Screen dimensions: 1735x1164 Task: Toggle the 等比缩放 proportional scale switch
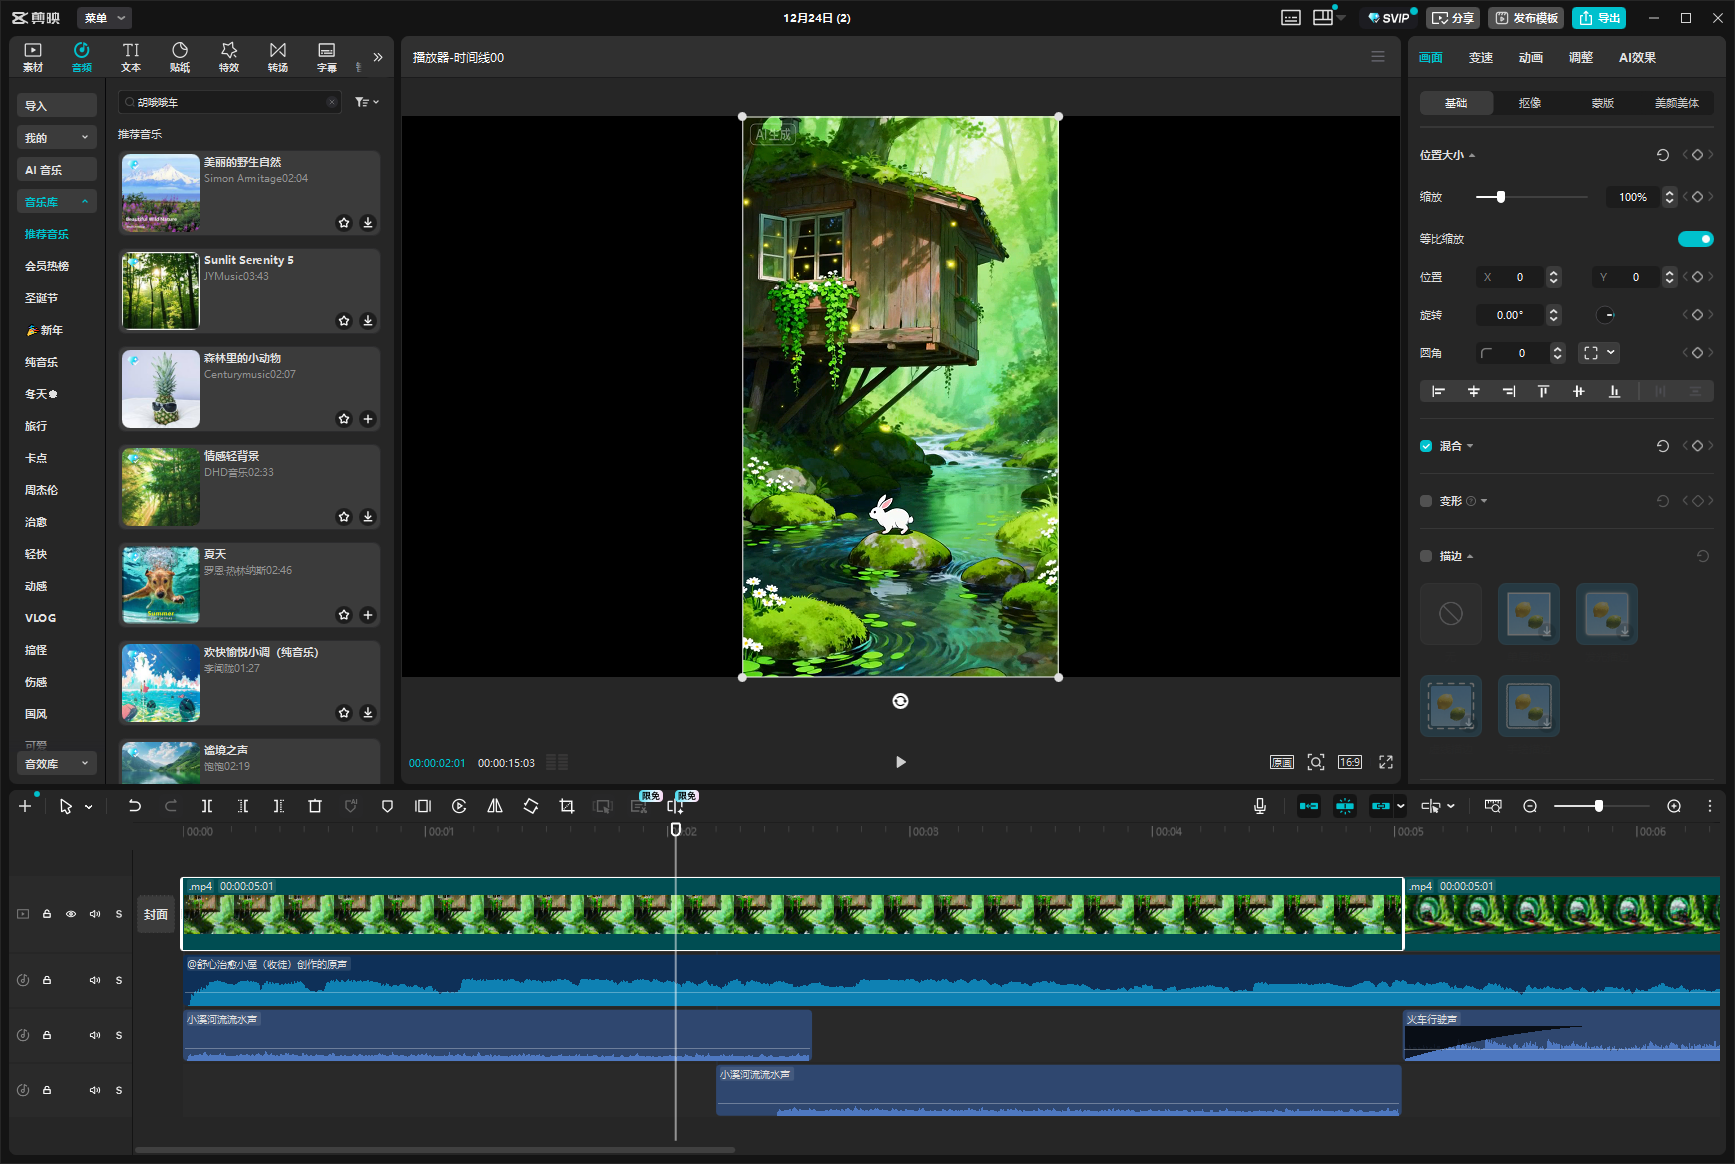click(1695, 239)
